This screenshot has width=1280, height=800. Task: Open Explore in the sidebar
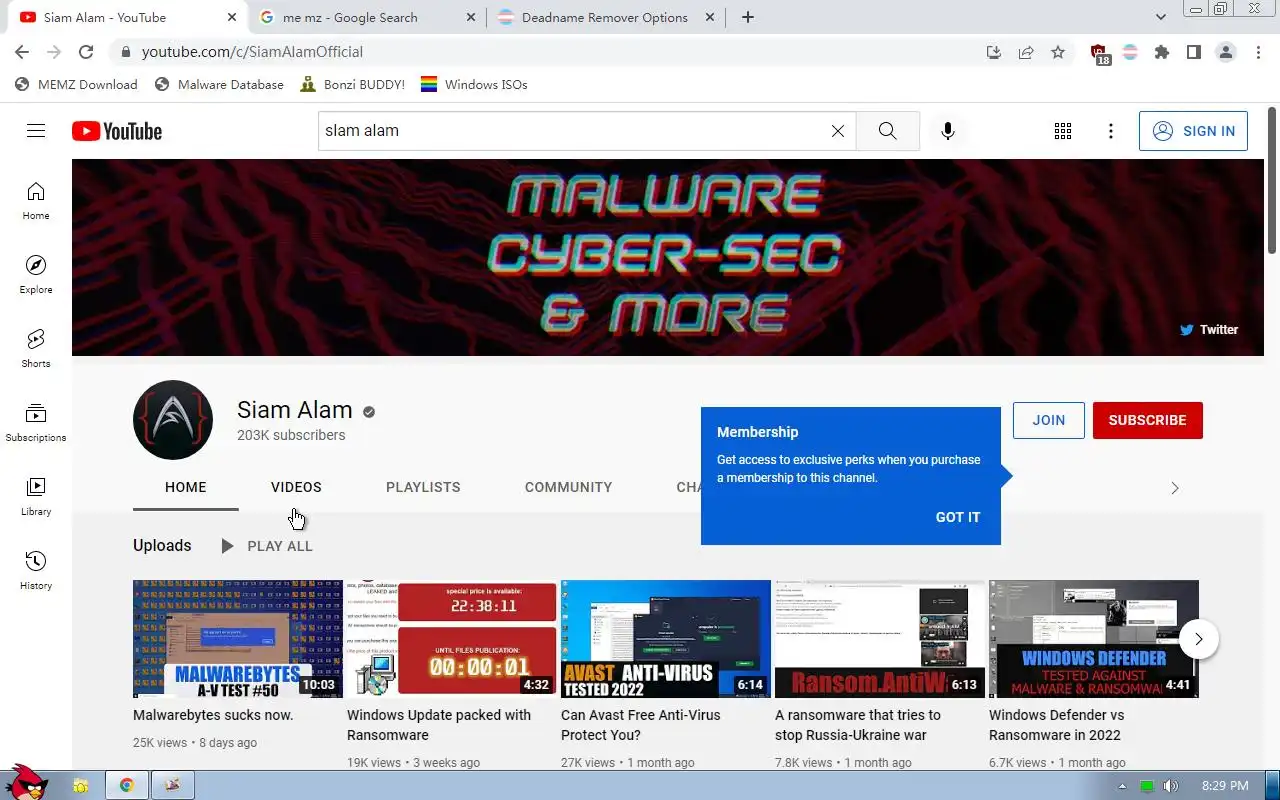36,275
